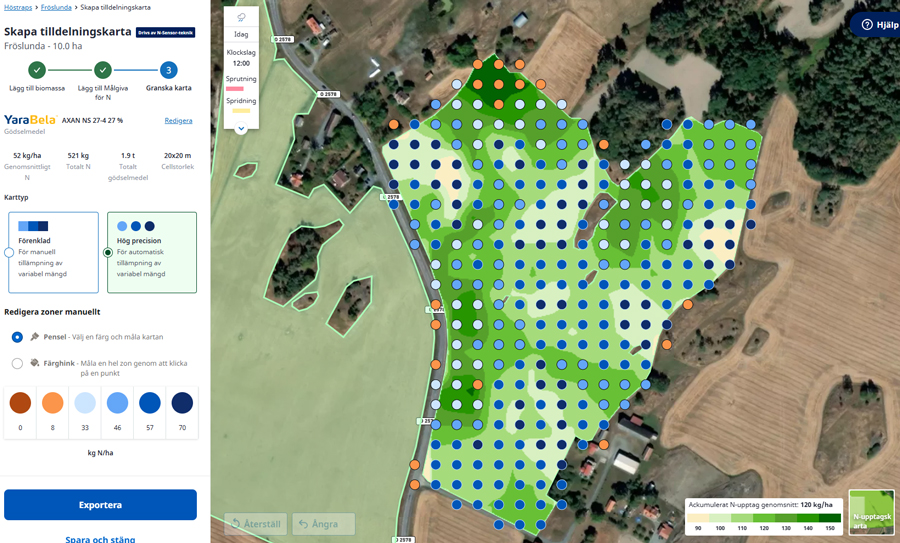900x543 pixels.
Task: Select the Förenklad map type radio
Action: coord(9,253)
